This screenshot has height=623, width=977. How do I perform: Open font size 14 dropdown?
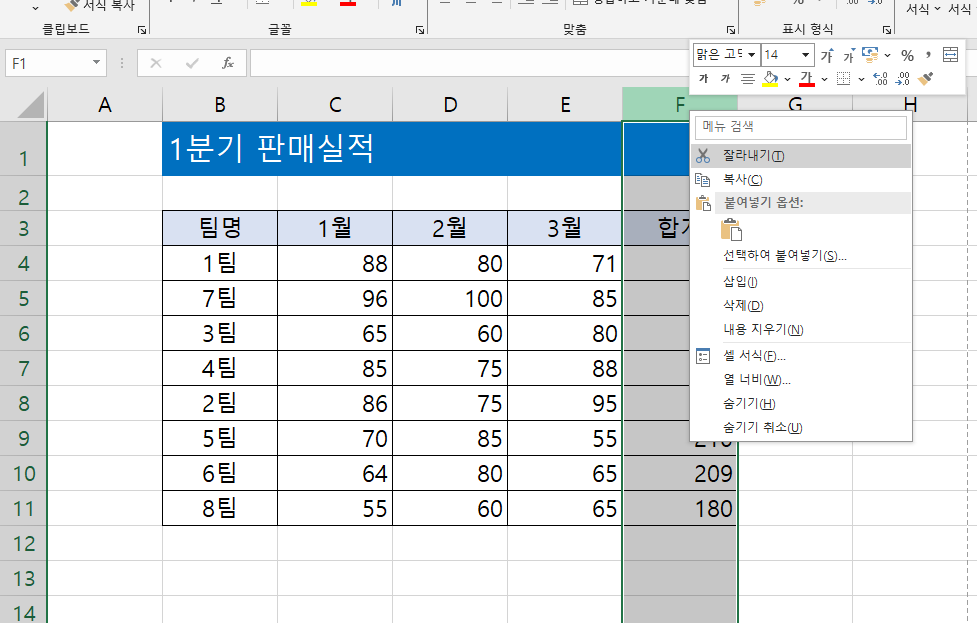pos(805,55)
